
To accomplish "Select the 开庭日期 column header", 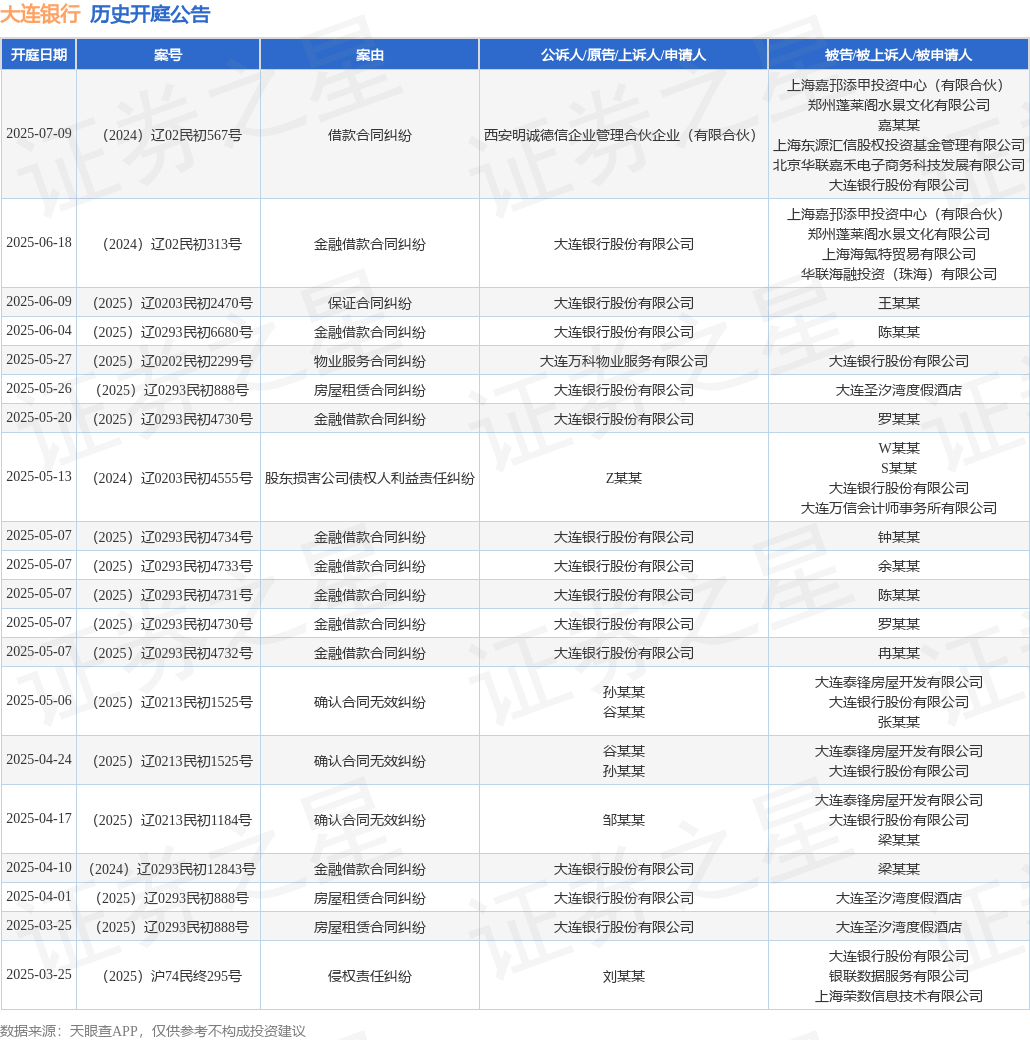I will pyautogui.click(x=38, y=54).
